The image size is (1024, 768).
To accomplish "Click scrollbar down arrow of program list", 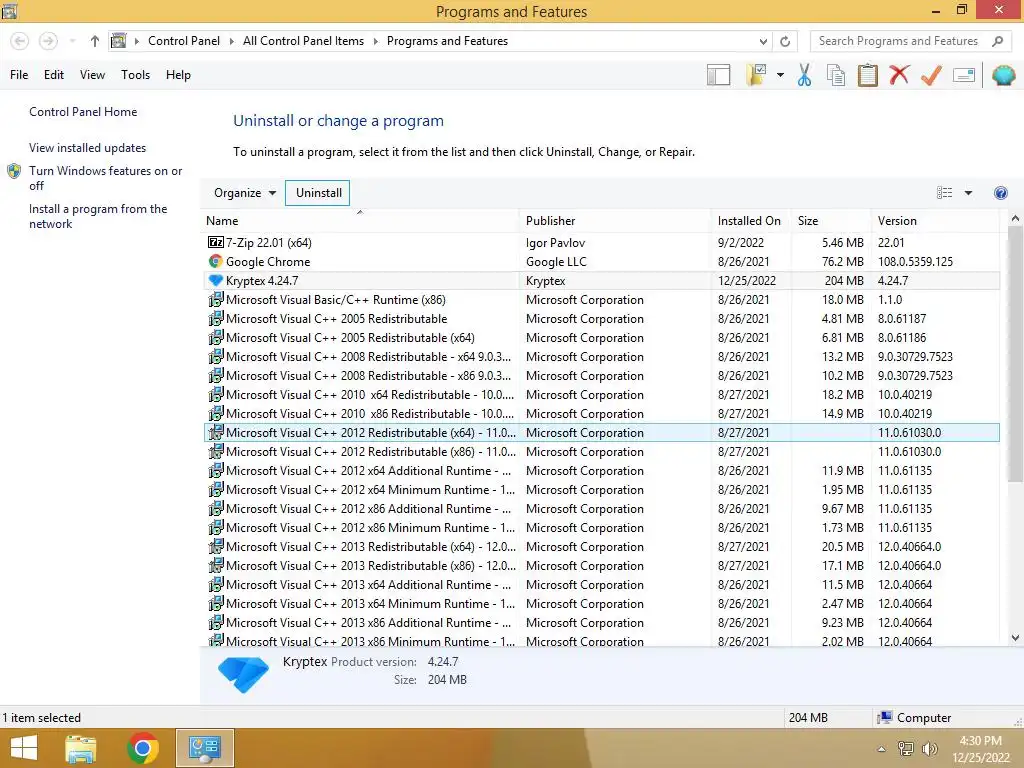I will click(x=1015, y=637).
